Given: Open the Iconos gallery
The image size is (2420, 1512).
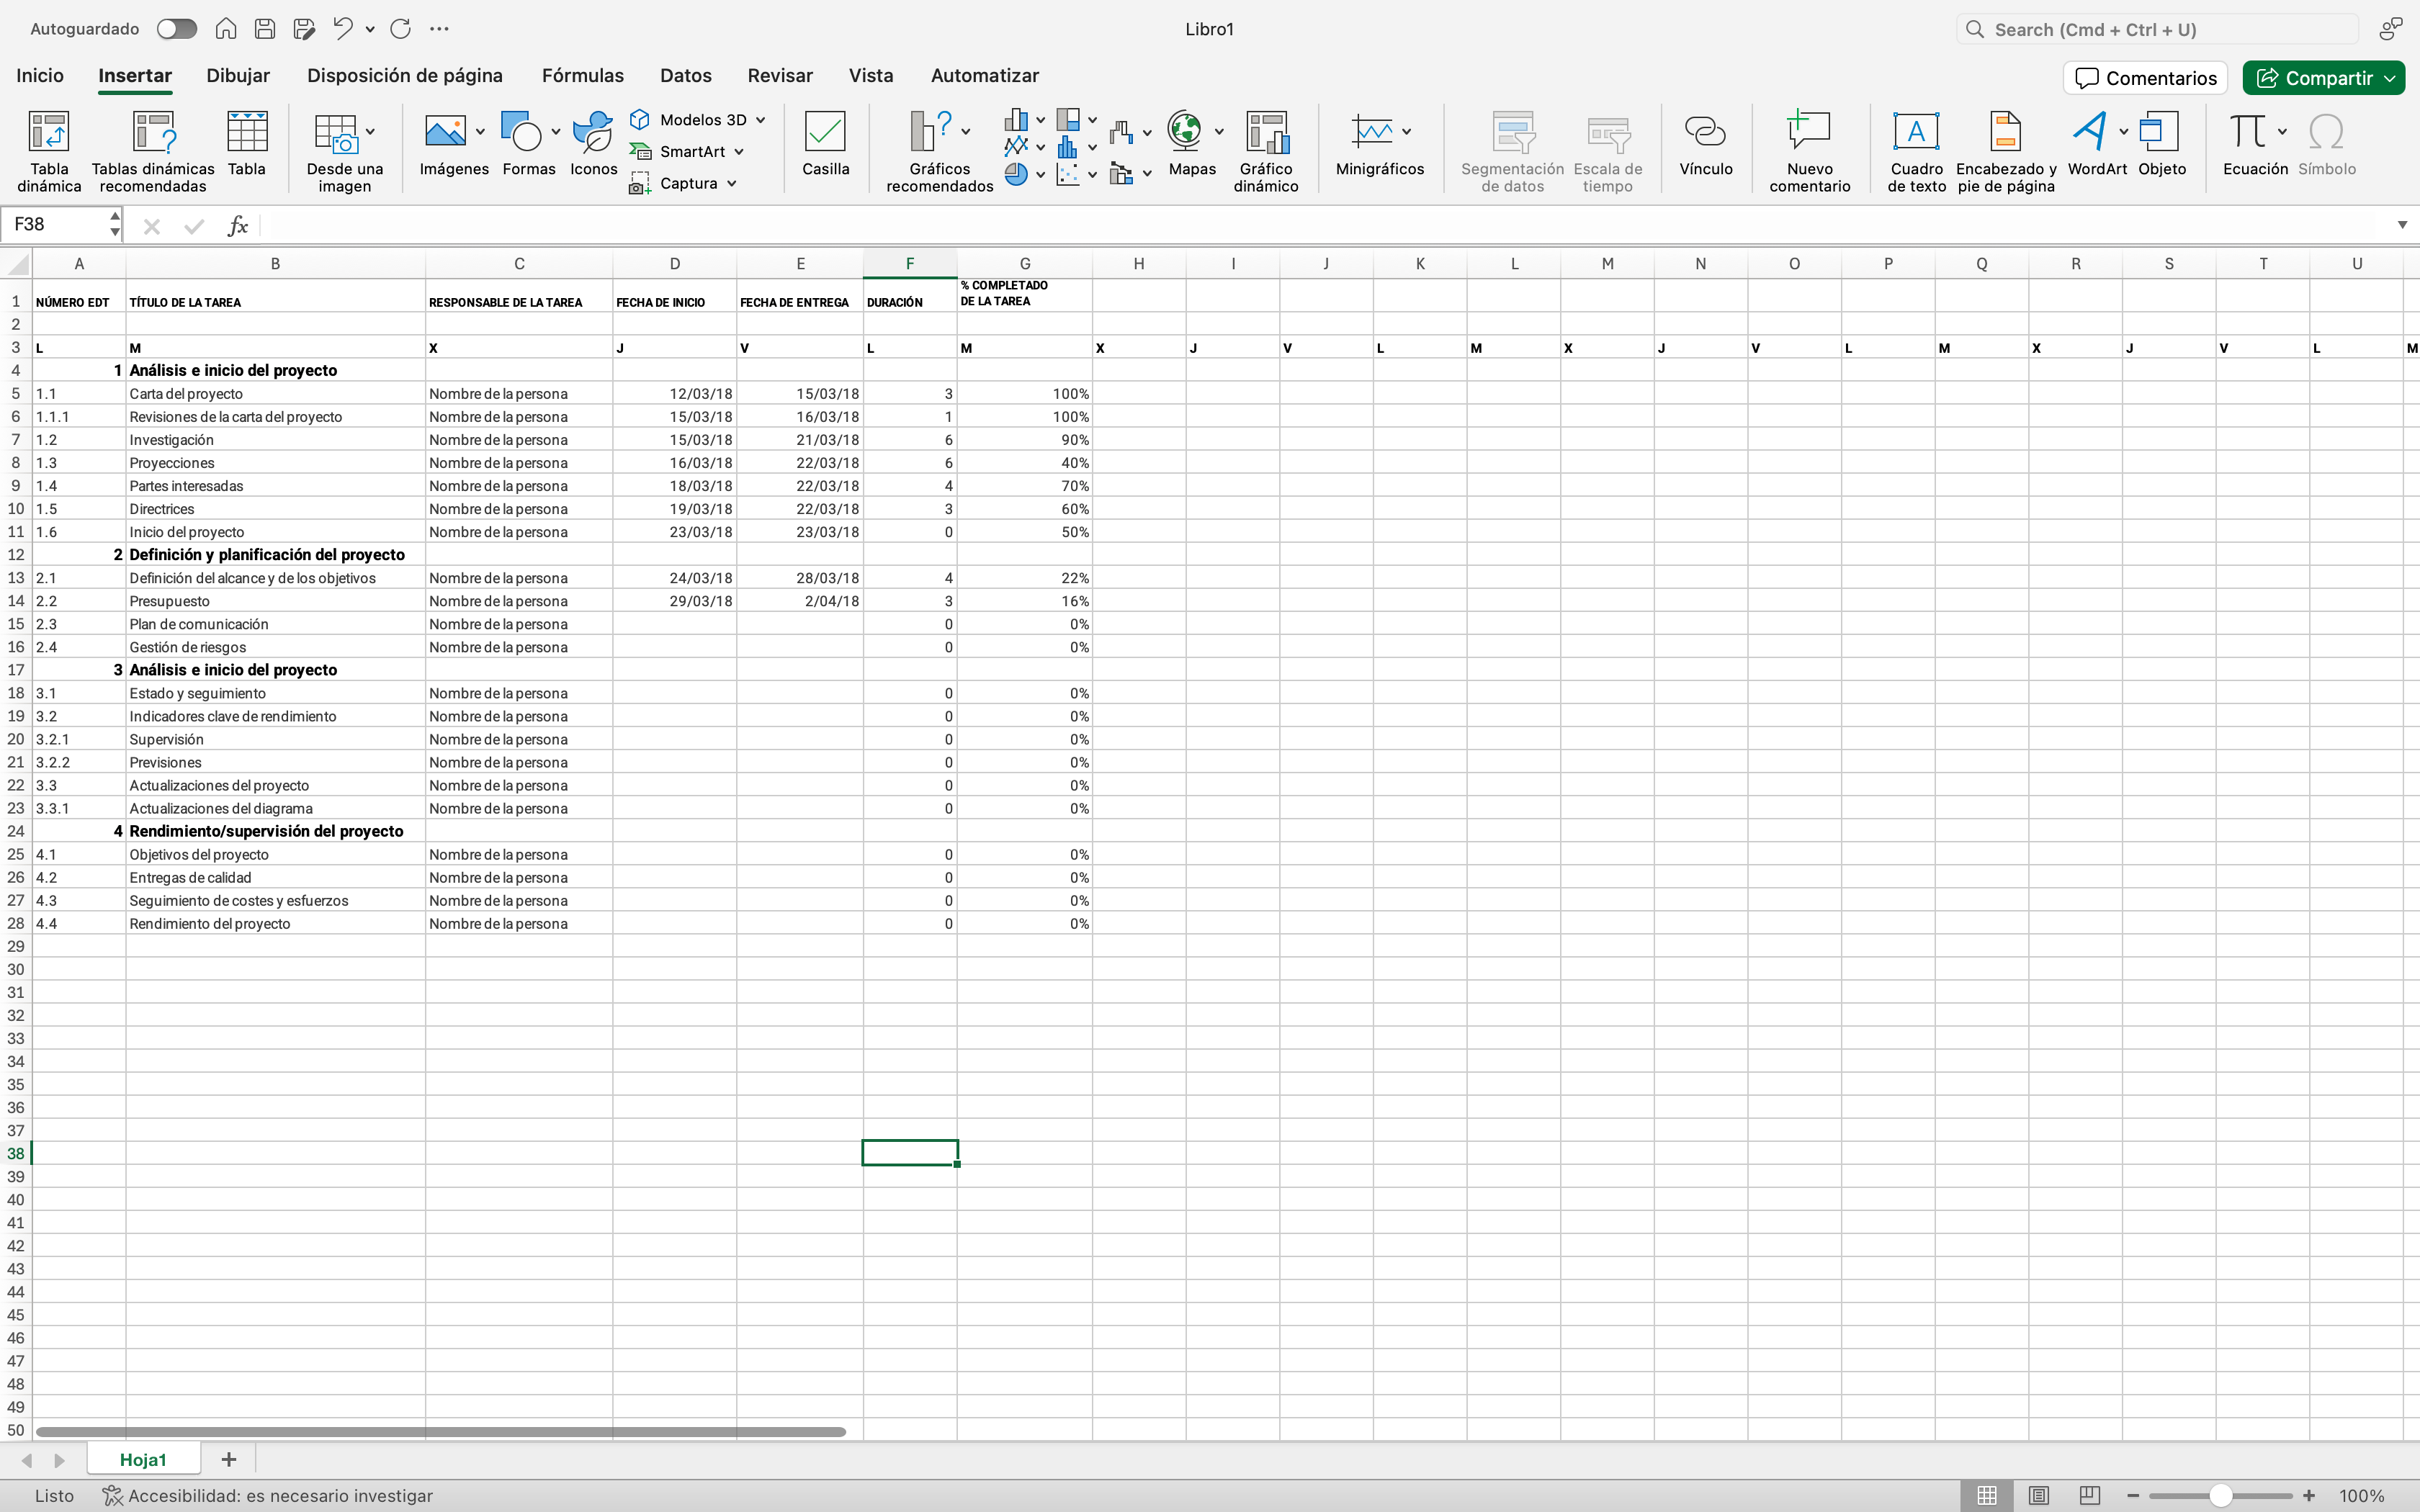Looking at the screenshot, I should point(593,134).
